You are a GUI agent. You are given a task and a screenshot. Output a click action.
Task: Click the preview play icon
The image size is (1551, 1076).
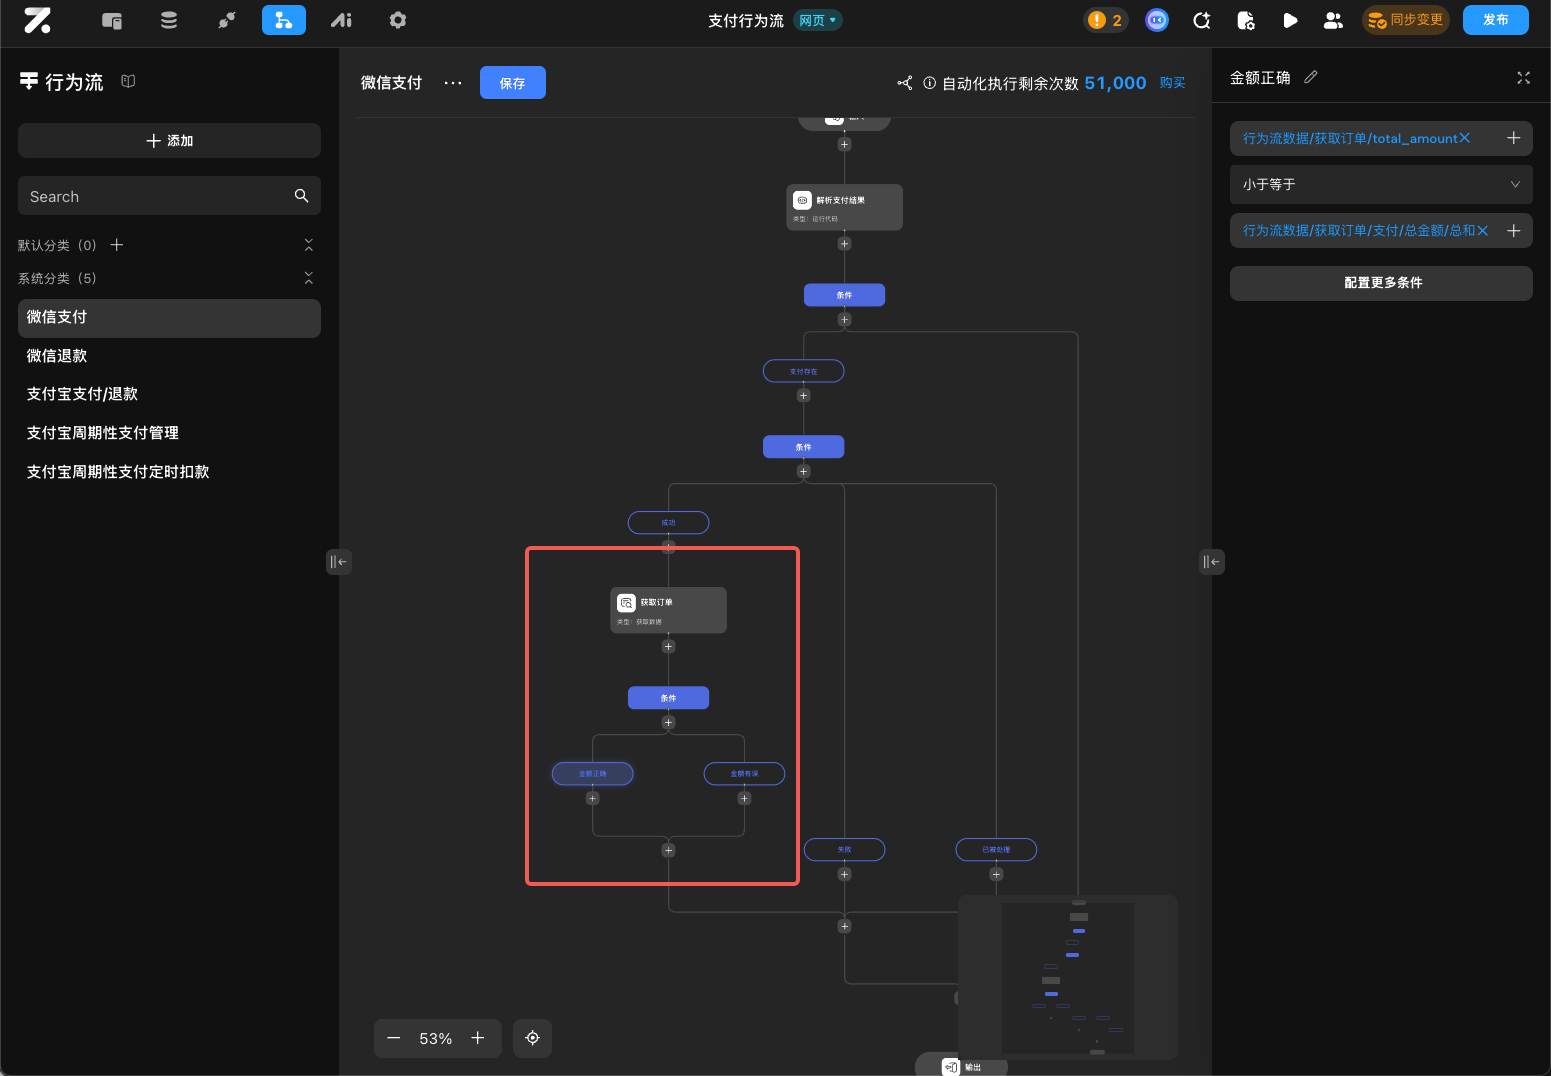pyautogui.click(x=1290, y=20)
